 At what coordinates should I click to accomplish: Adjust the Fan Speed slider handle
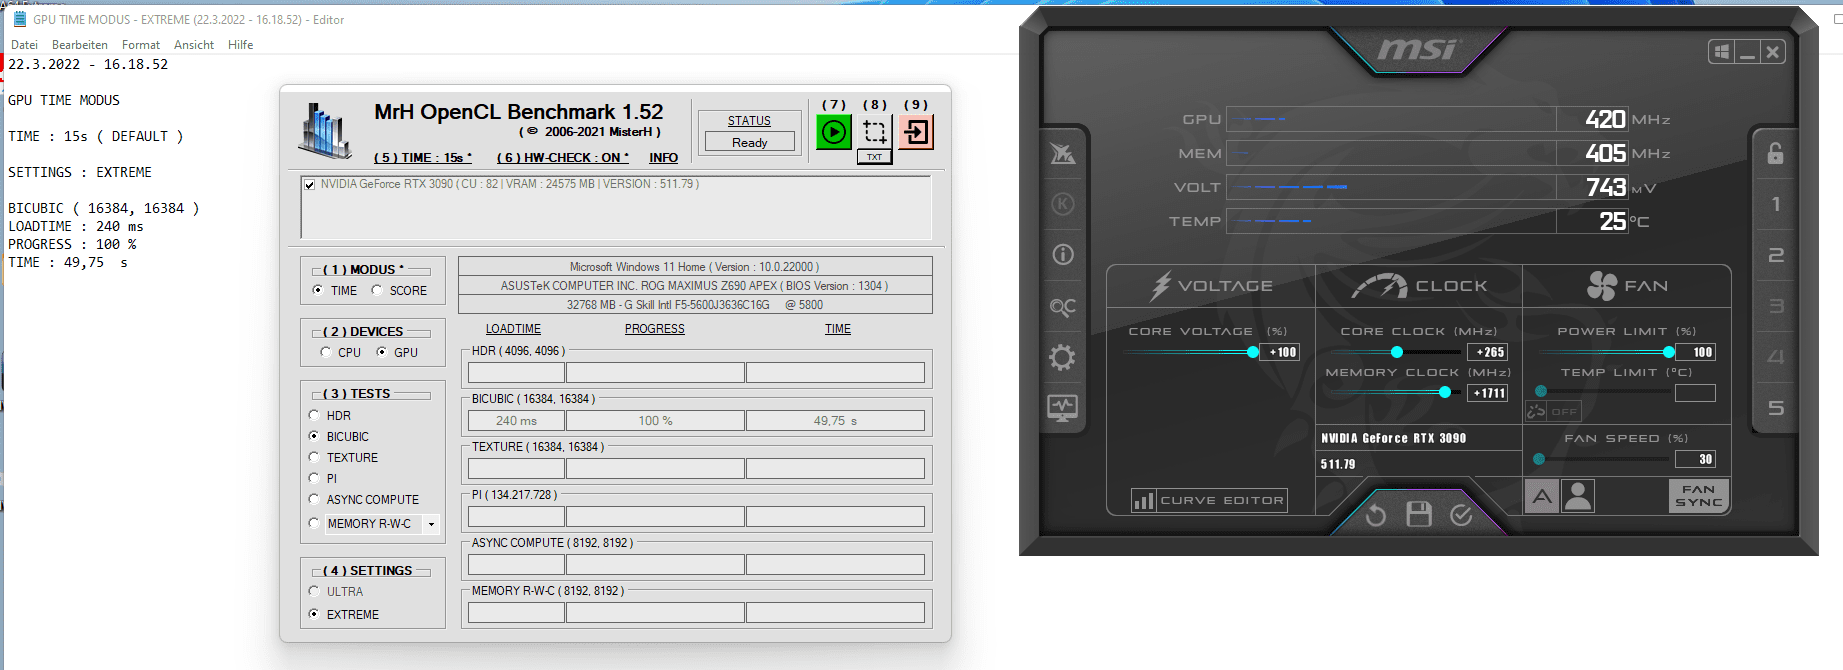tap(1539, 459)
